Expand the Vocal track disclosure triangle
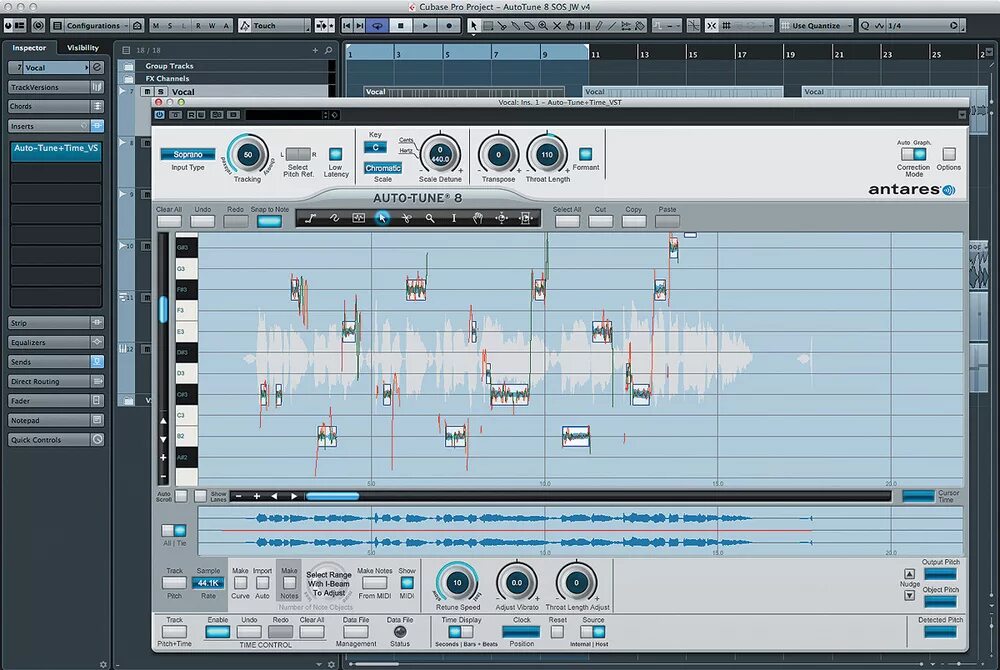Screen dimensions: 1000x670 pyautogui.click(x=122, y=91)
